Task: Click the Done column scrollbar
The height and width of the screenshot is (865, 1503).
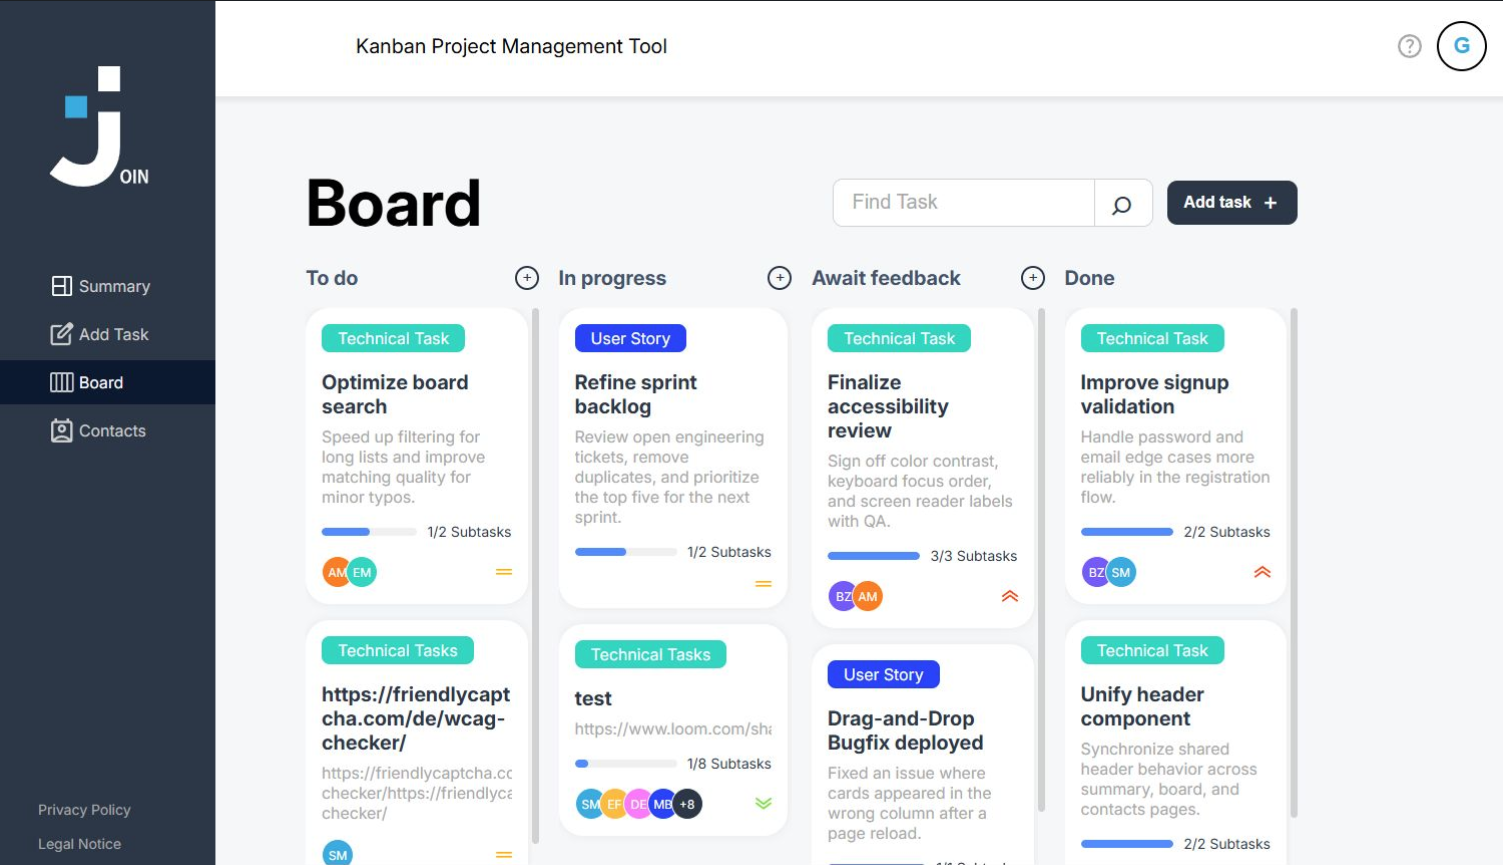Action: 1294,563
